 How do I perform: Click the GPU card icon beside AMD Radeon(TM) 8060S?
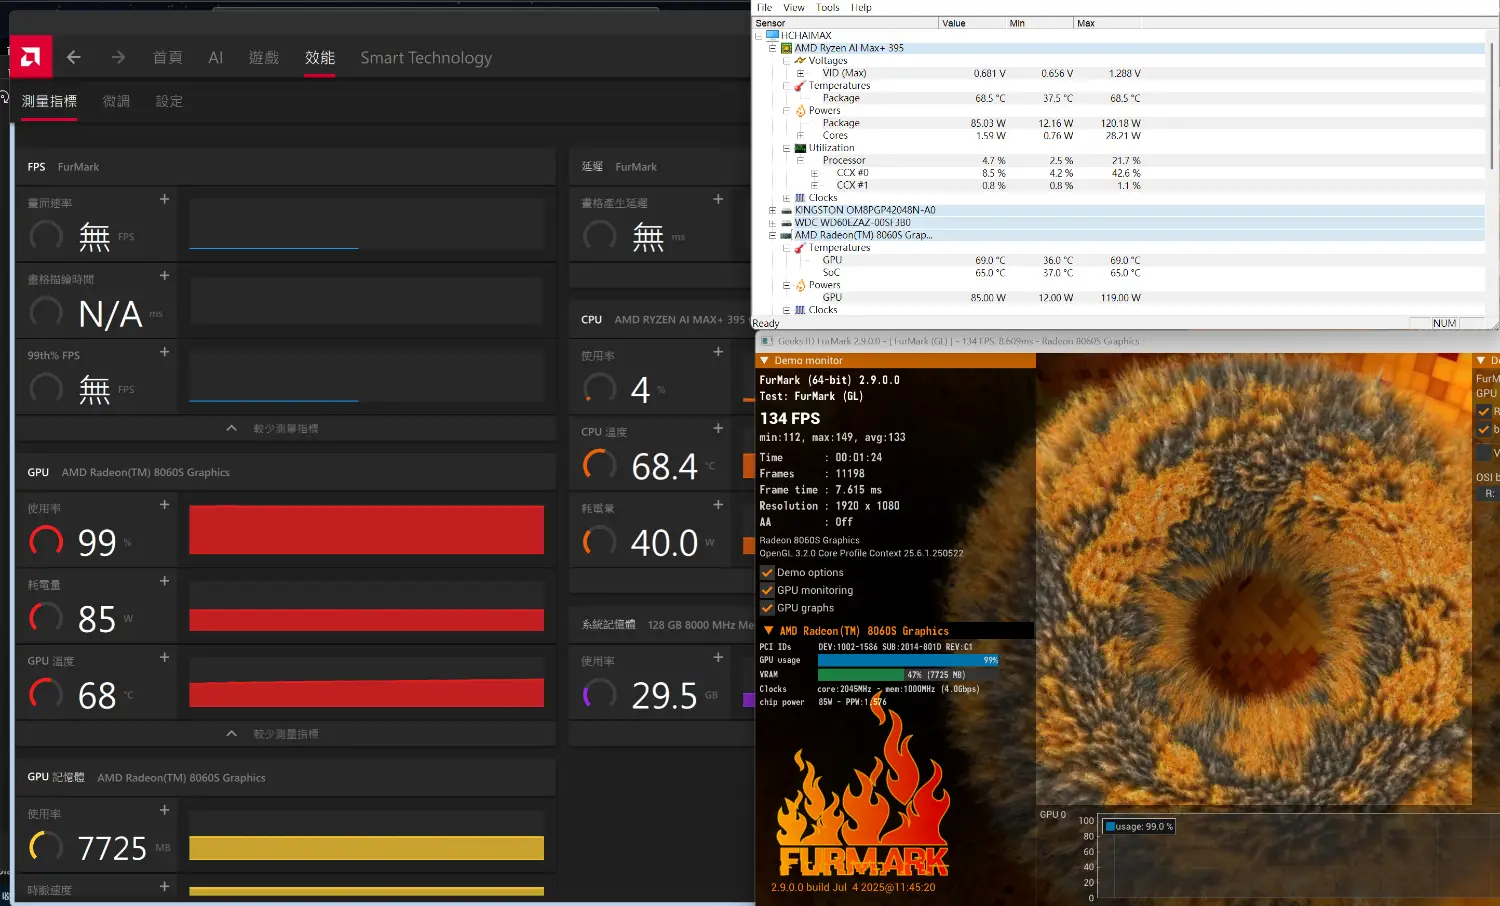click(x=786, y=235)
